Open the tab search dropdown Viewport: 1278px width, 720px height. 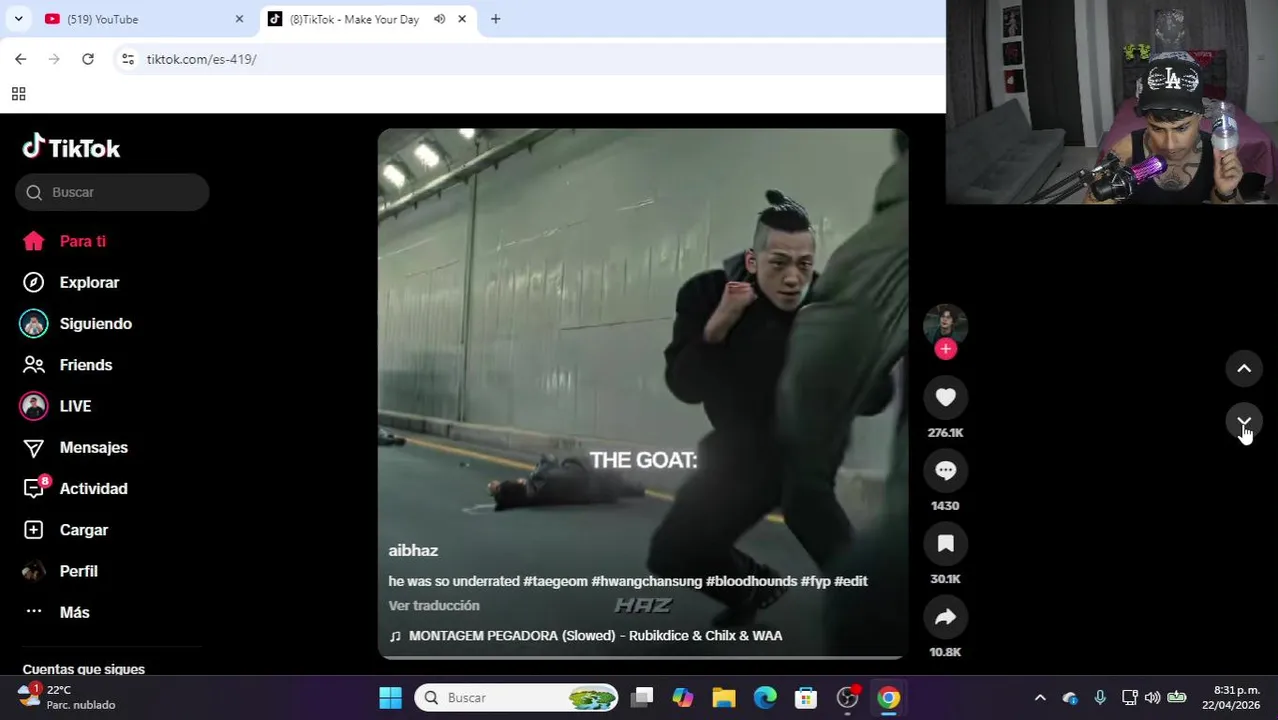click(18, 19)
